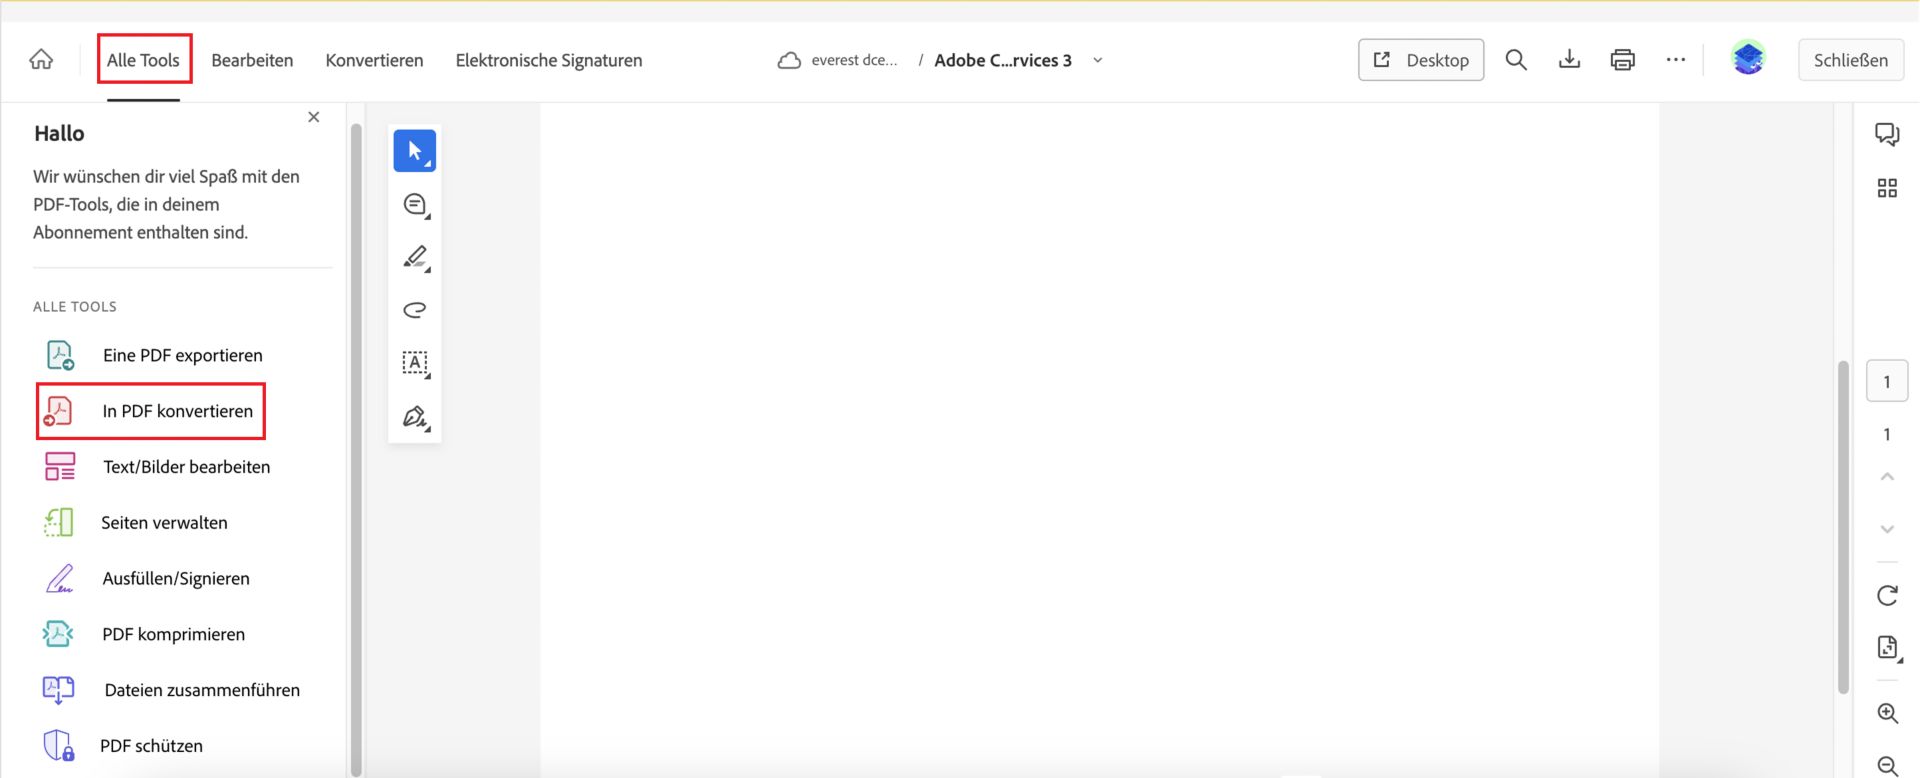Image resolution: width=1920 pixels, height=778 pixels.
Task: Click the Adobe C...rvices 3 file name
Action: (1002, 60)
